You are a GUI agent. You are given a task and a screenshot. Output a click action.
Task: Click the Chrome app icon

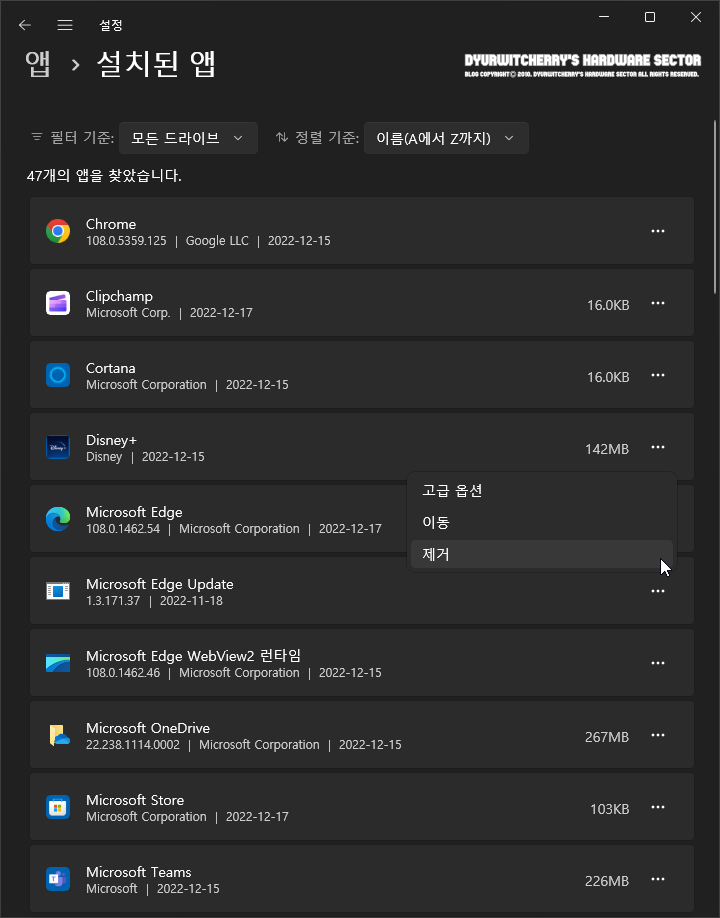click(x=58, y=231)
